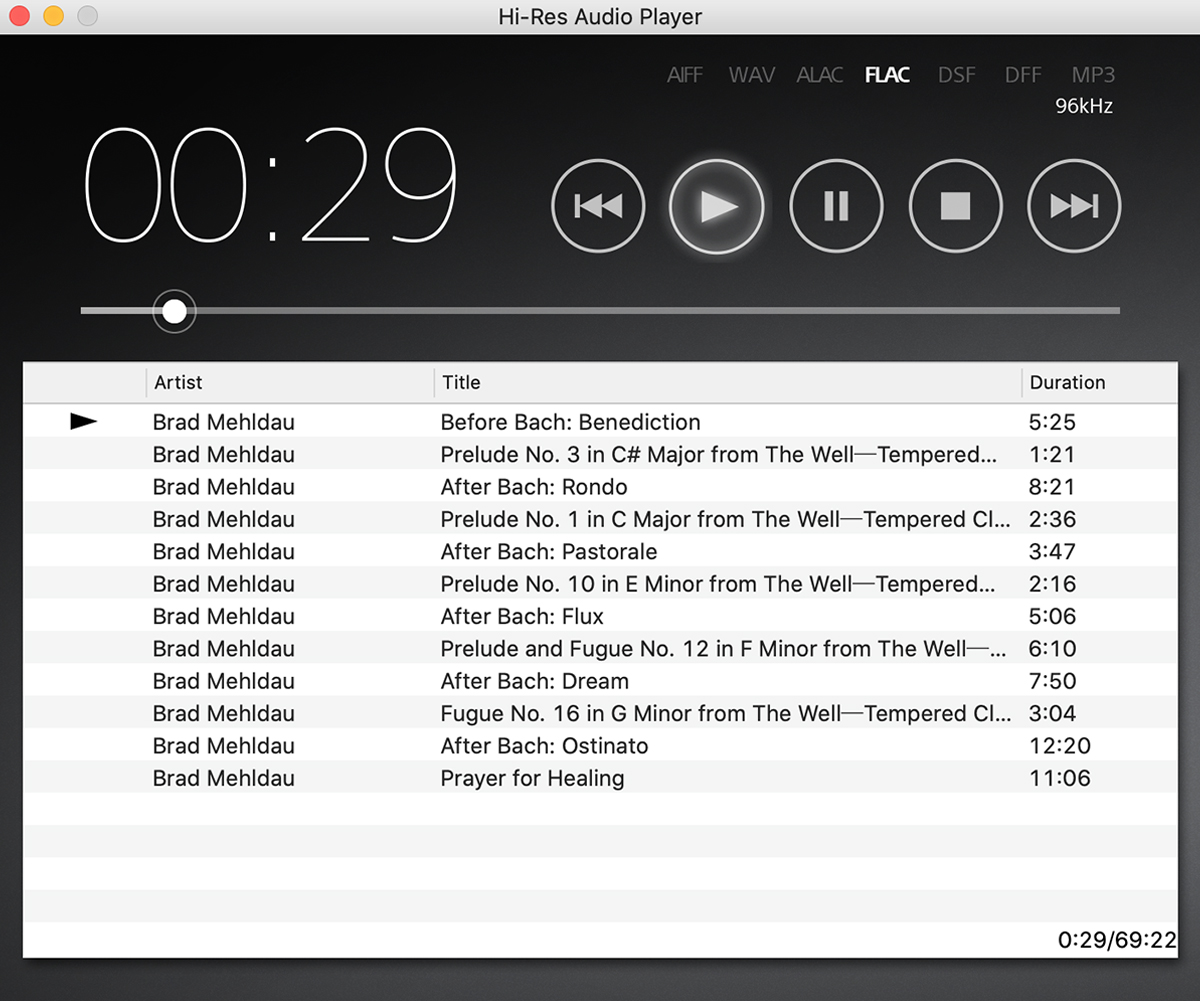
Task: Click the 1:21 duration cell
Action: (1052, 454)
